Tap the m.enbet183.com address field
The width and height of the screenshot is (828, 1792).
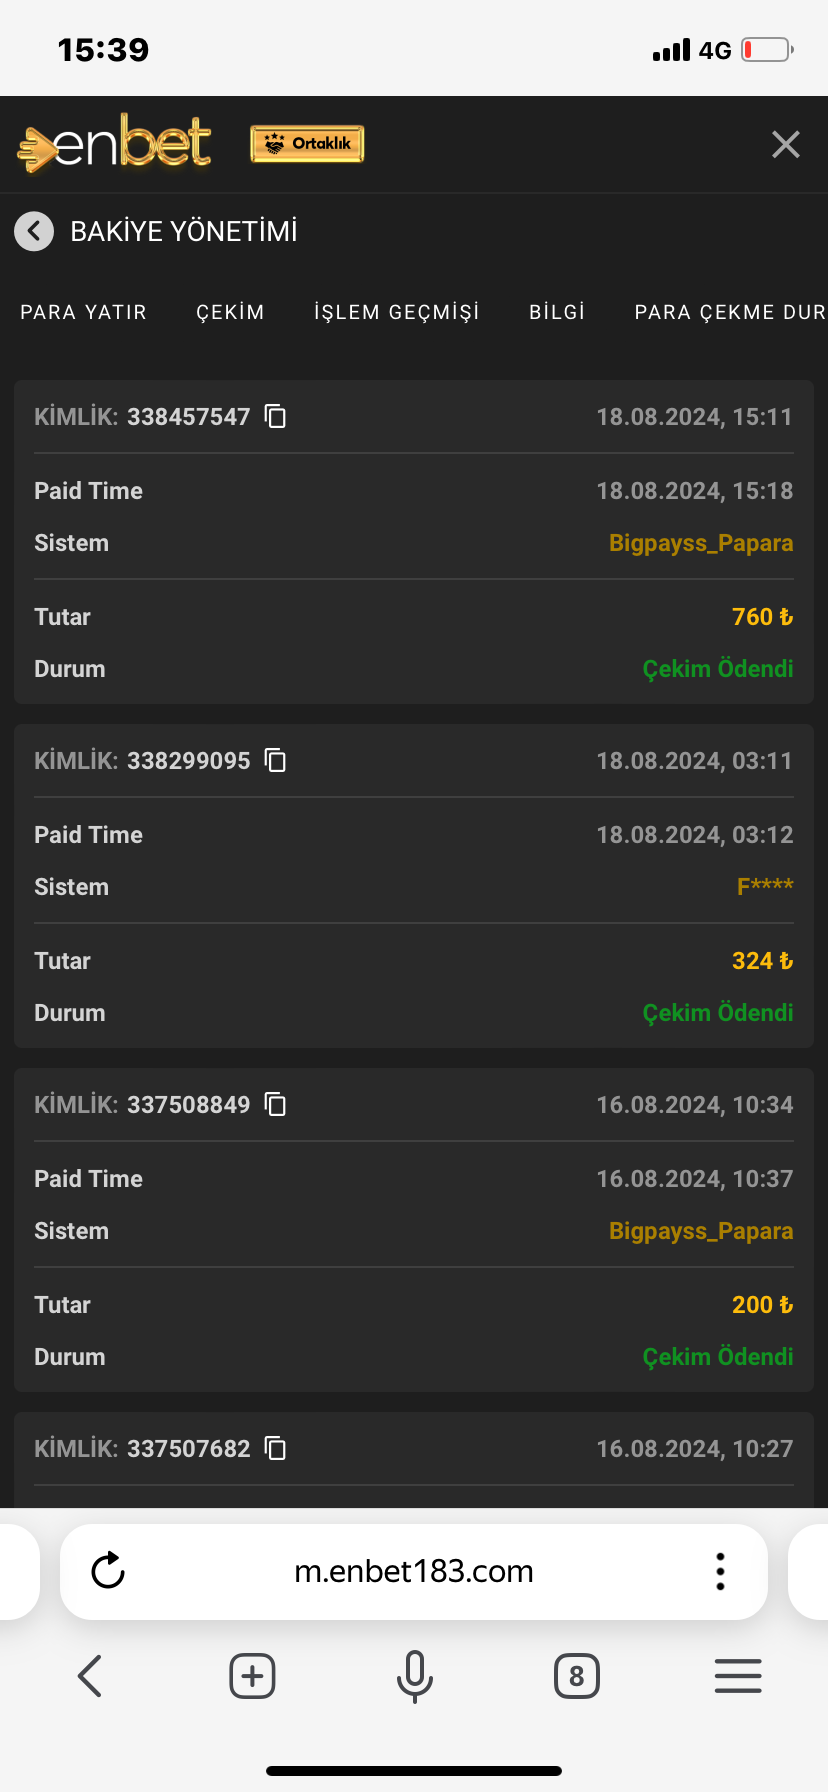coord(414,1571)
